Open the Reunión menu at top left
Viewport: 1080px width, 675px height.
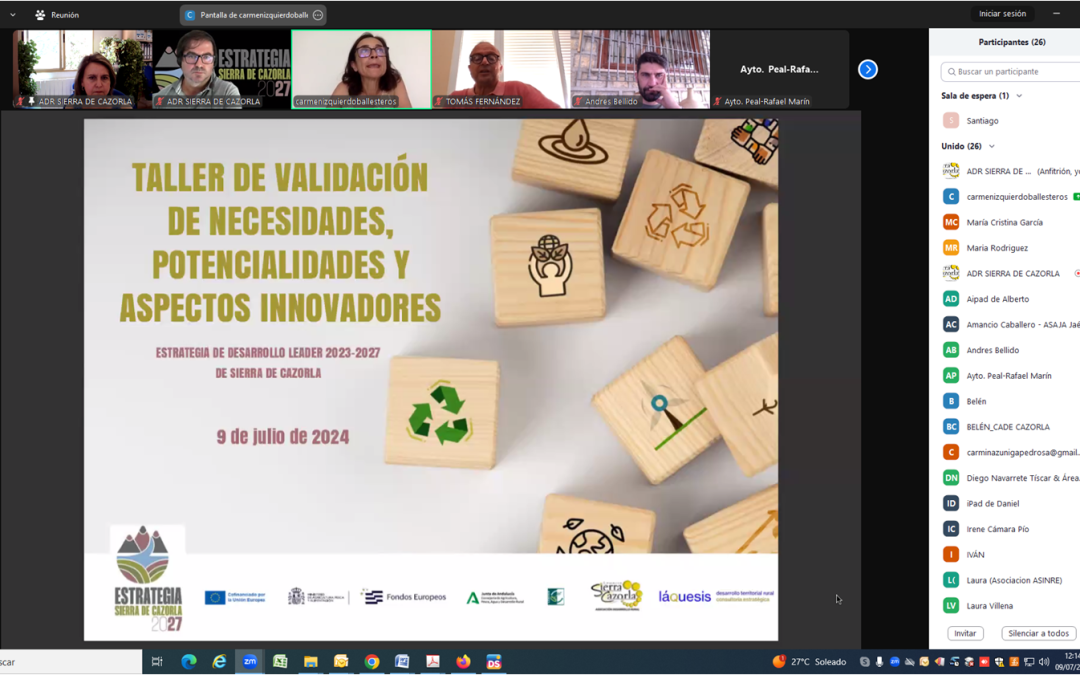click(56, 15)
